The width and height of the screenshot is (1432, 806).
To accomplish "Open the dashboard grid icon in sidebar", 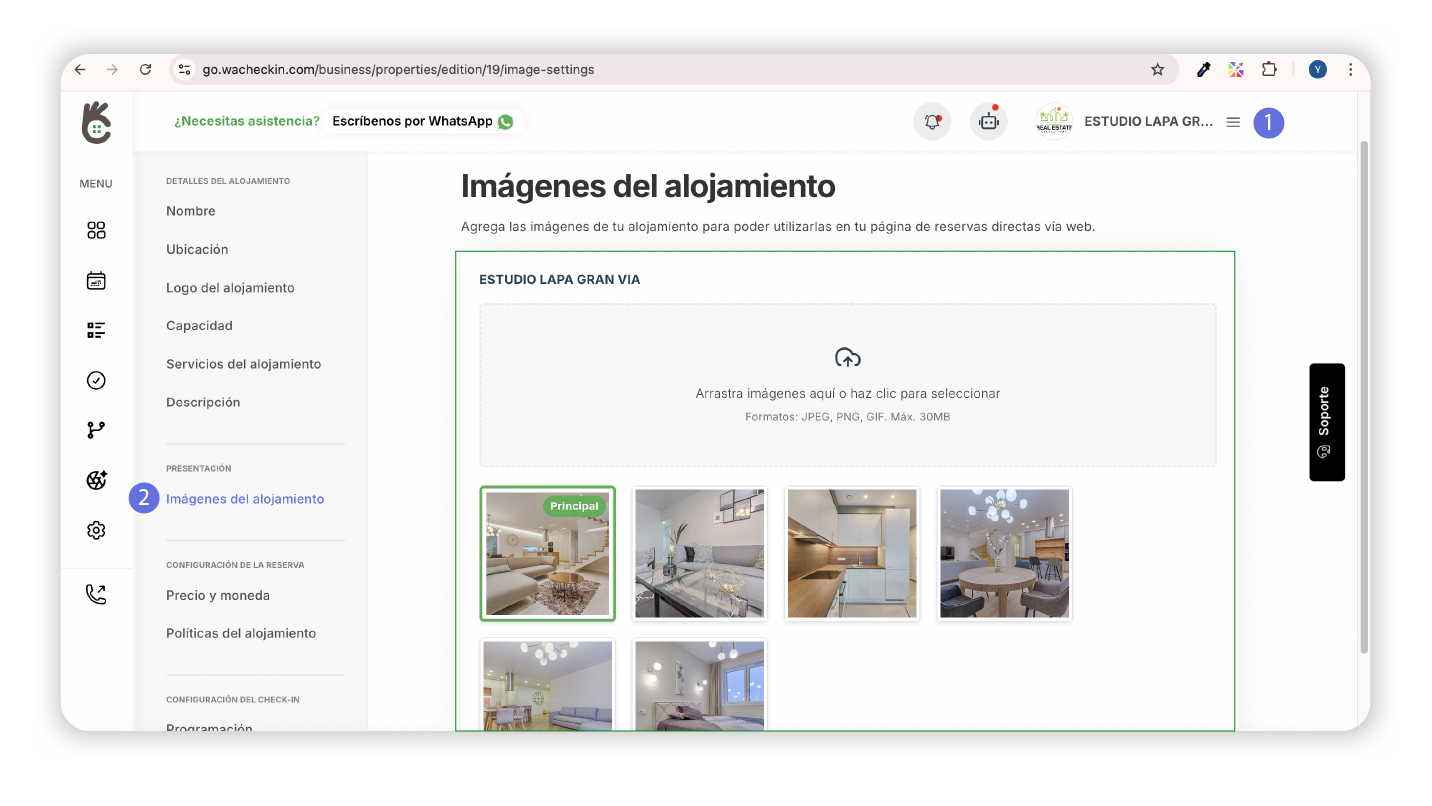I will pyautogui.click(x=96, y=231).
